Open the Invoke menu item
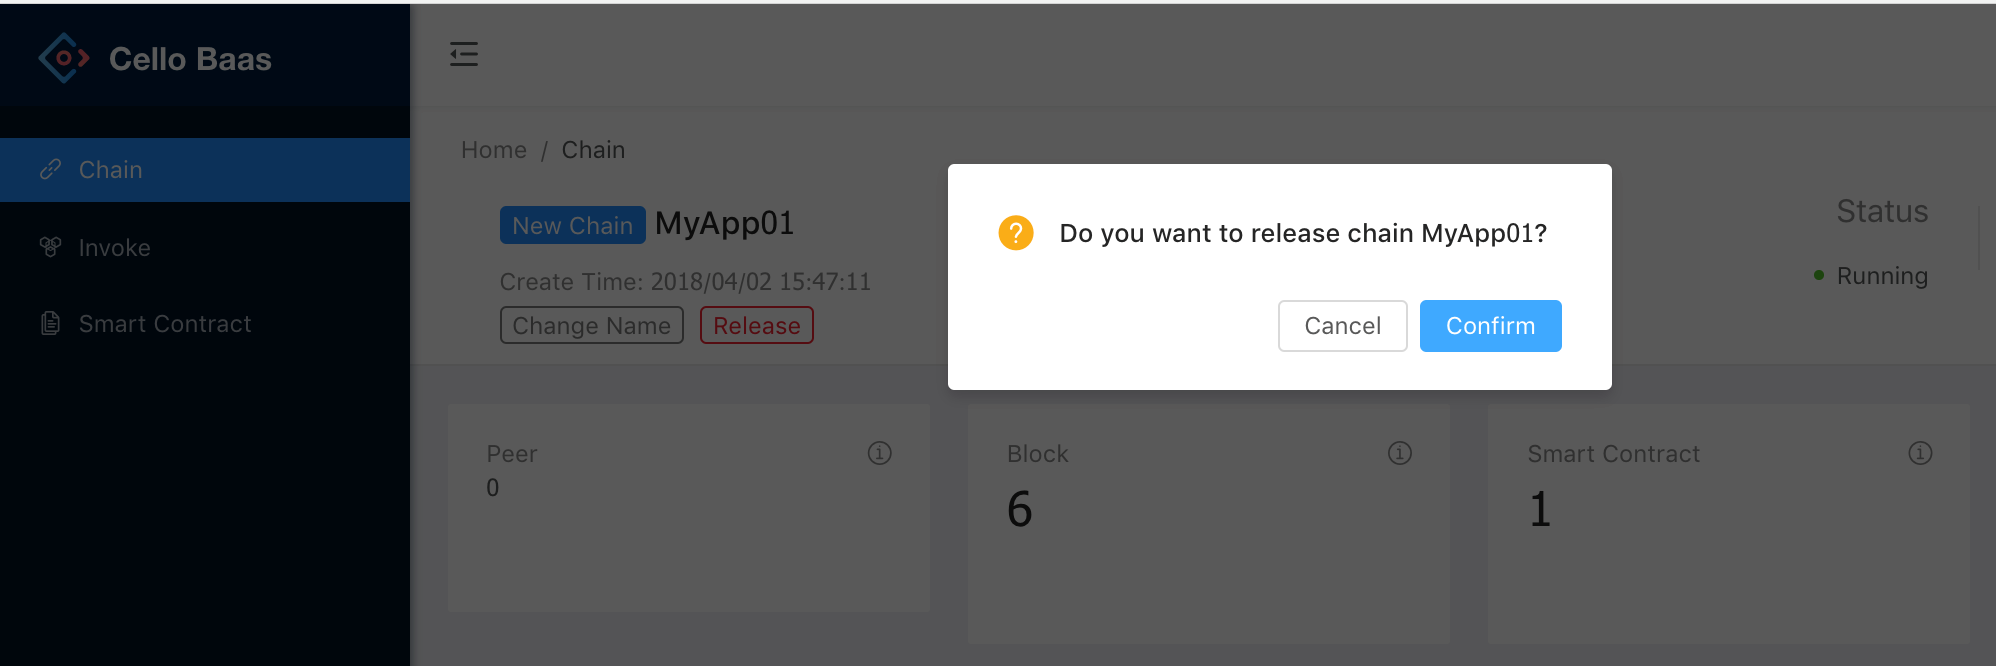The image size is (1996, 666). pos(205,247)
